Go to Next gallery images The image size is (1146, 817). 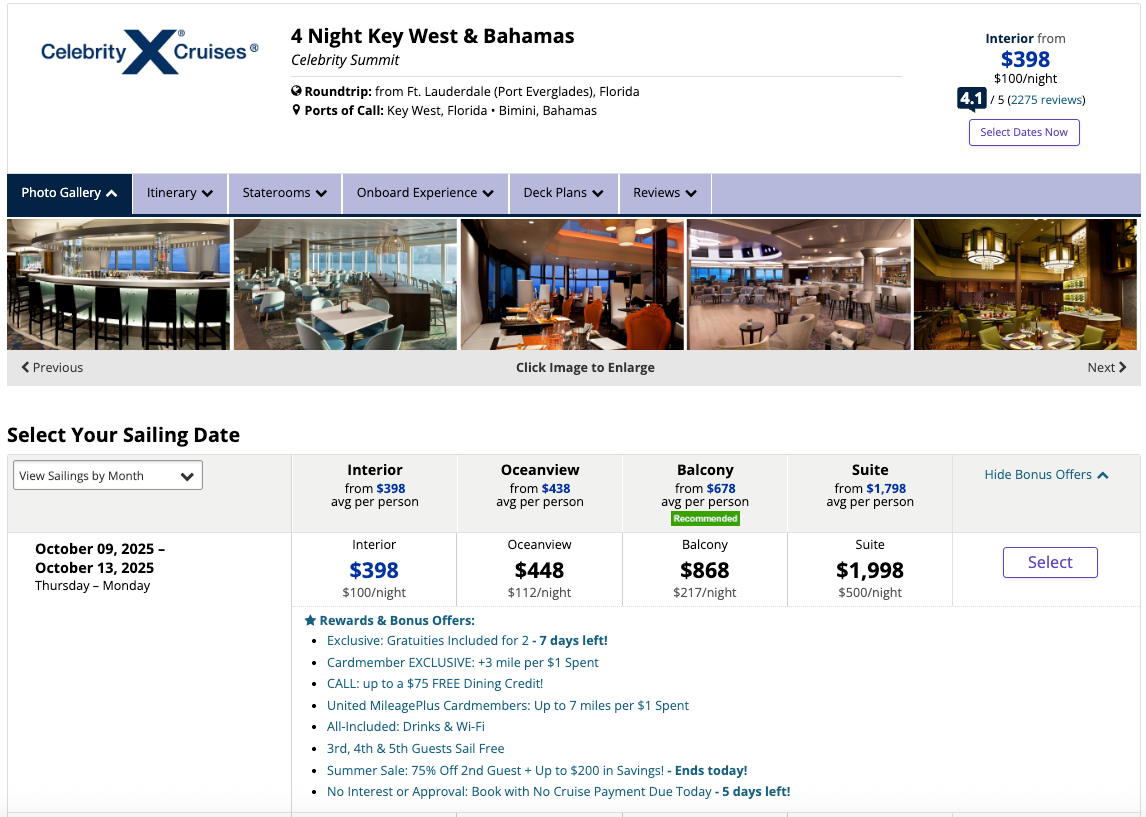1107,368
